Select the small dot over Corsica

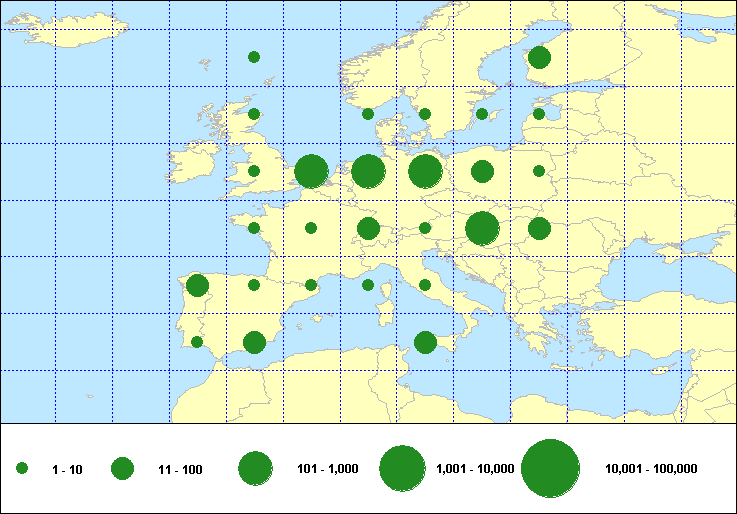[x=368, y=285]
